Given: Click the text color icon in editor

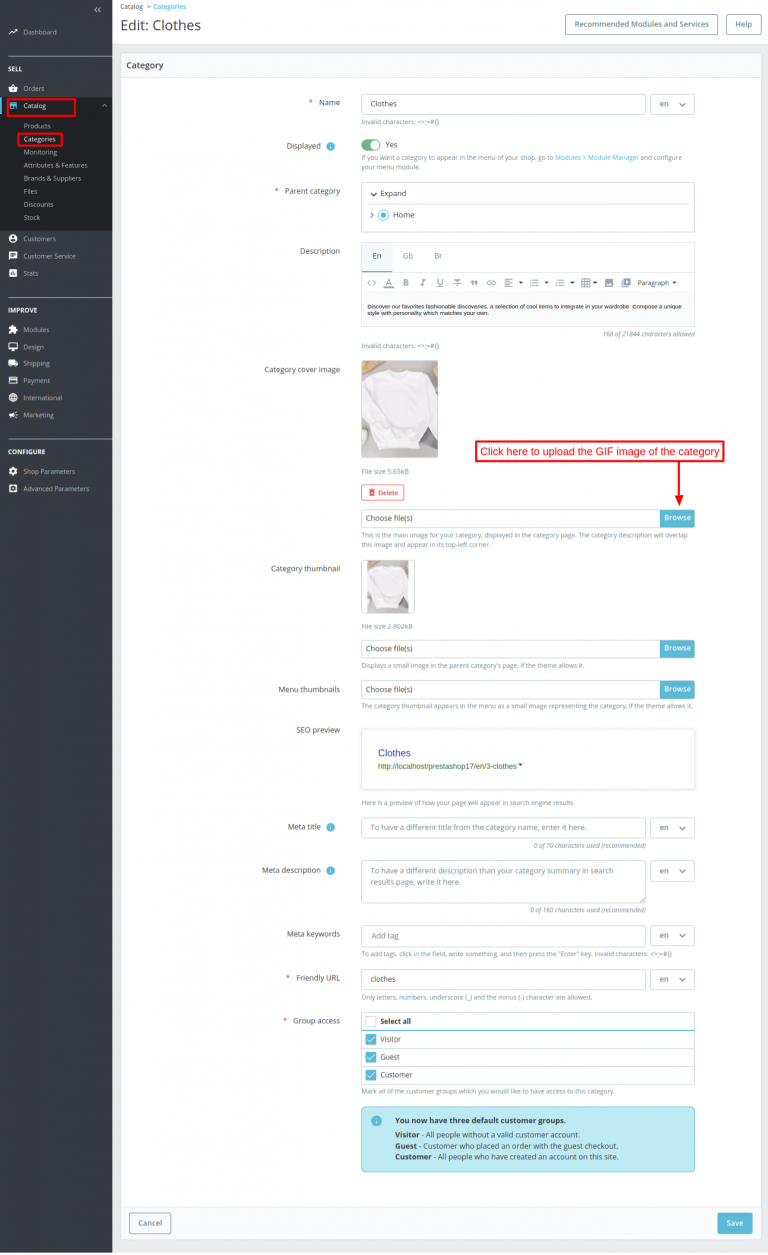Looking at the screenshot, I should 389,282.
